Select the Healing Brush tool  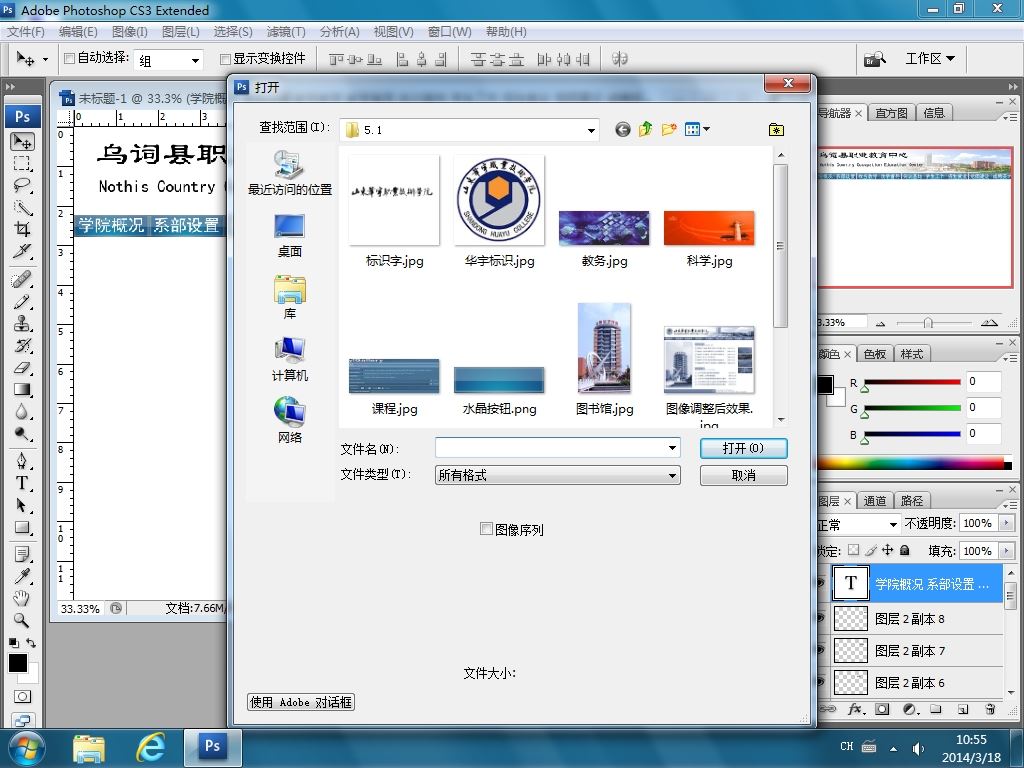click(x=22, y=280)
